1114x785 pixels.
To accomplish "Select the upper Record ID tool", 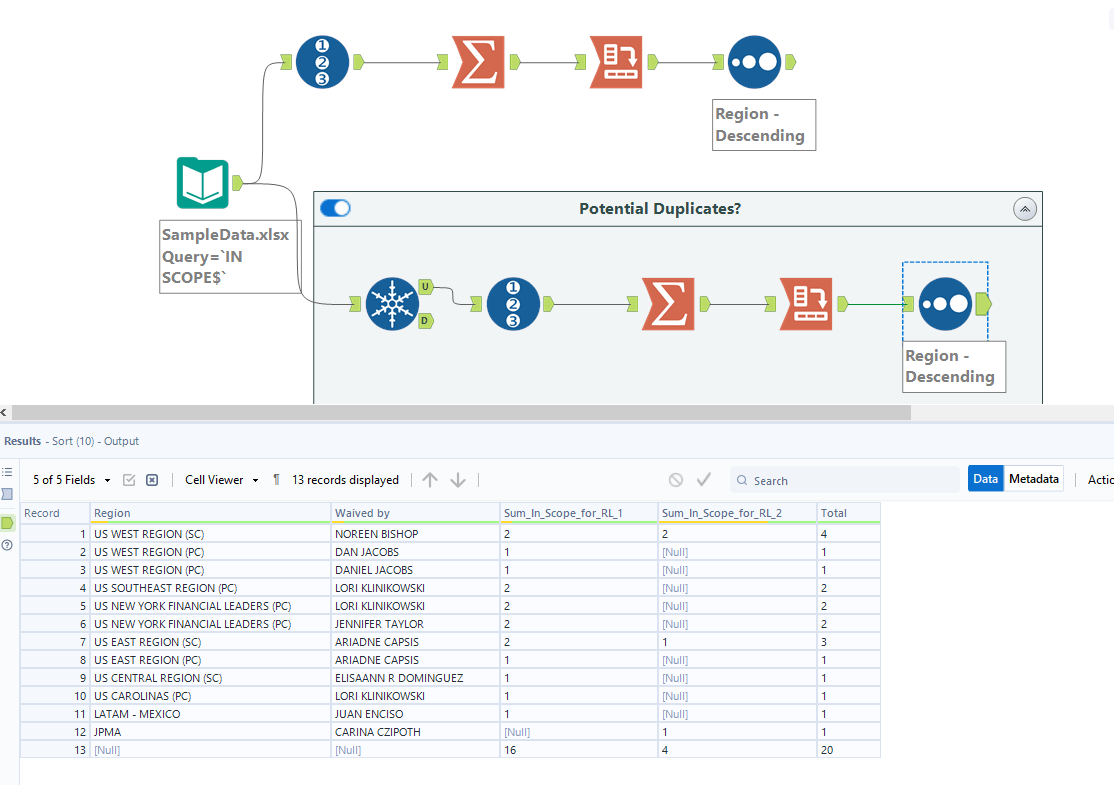I will [x=322, y=61].
